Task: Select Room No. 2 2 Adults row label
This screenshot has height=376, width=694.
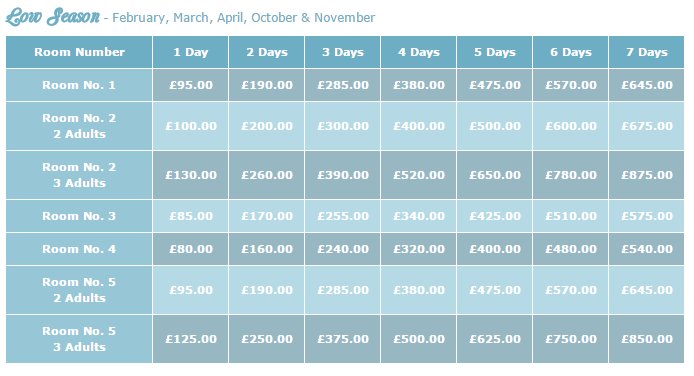Action: pyautogui.click(x=79, y=126)
